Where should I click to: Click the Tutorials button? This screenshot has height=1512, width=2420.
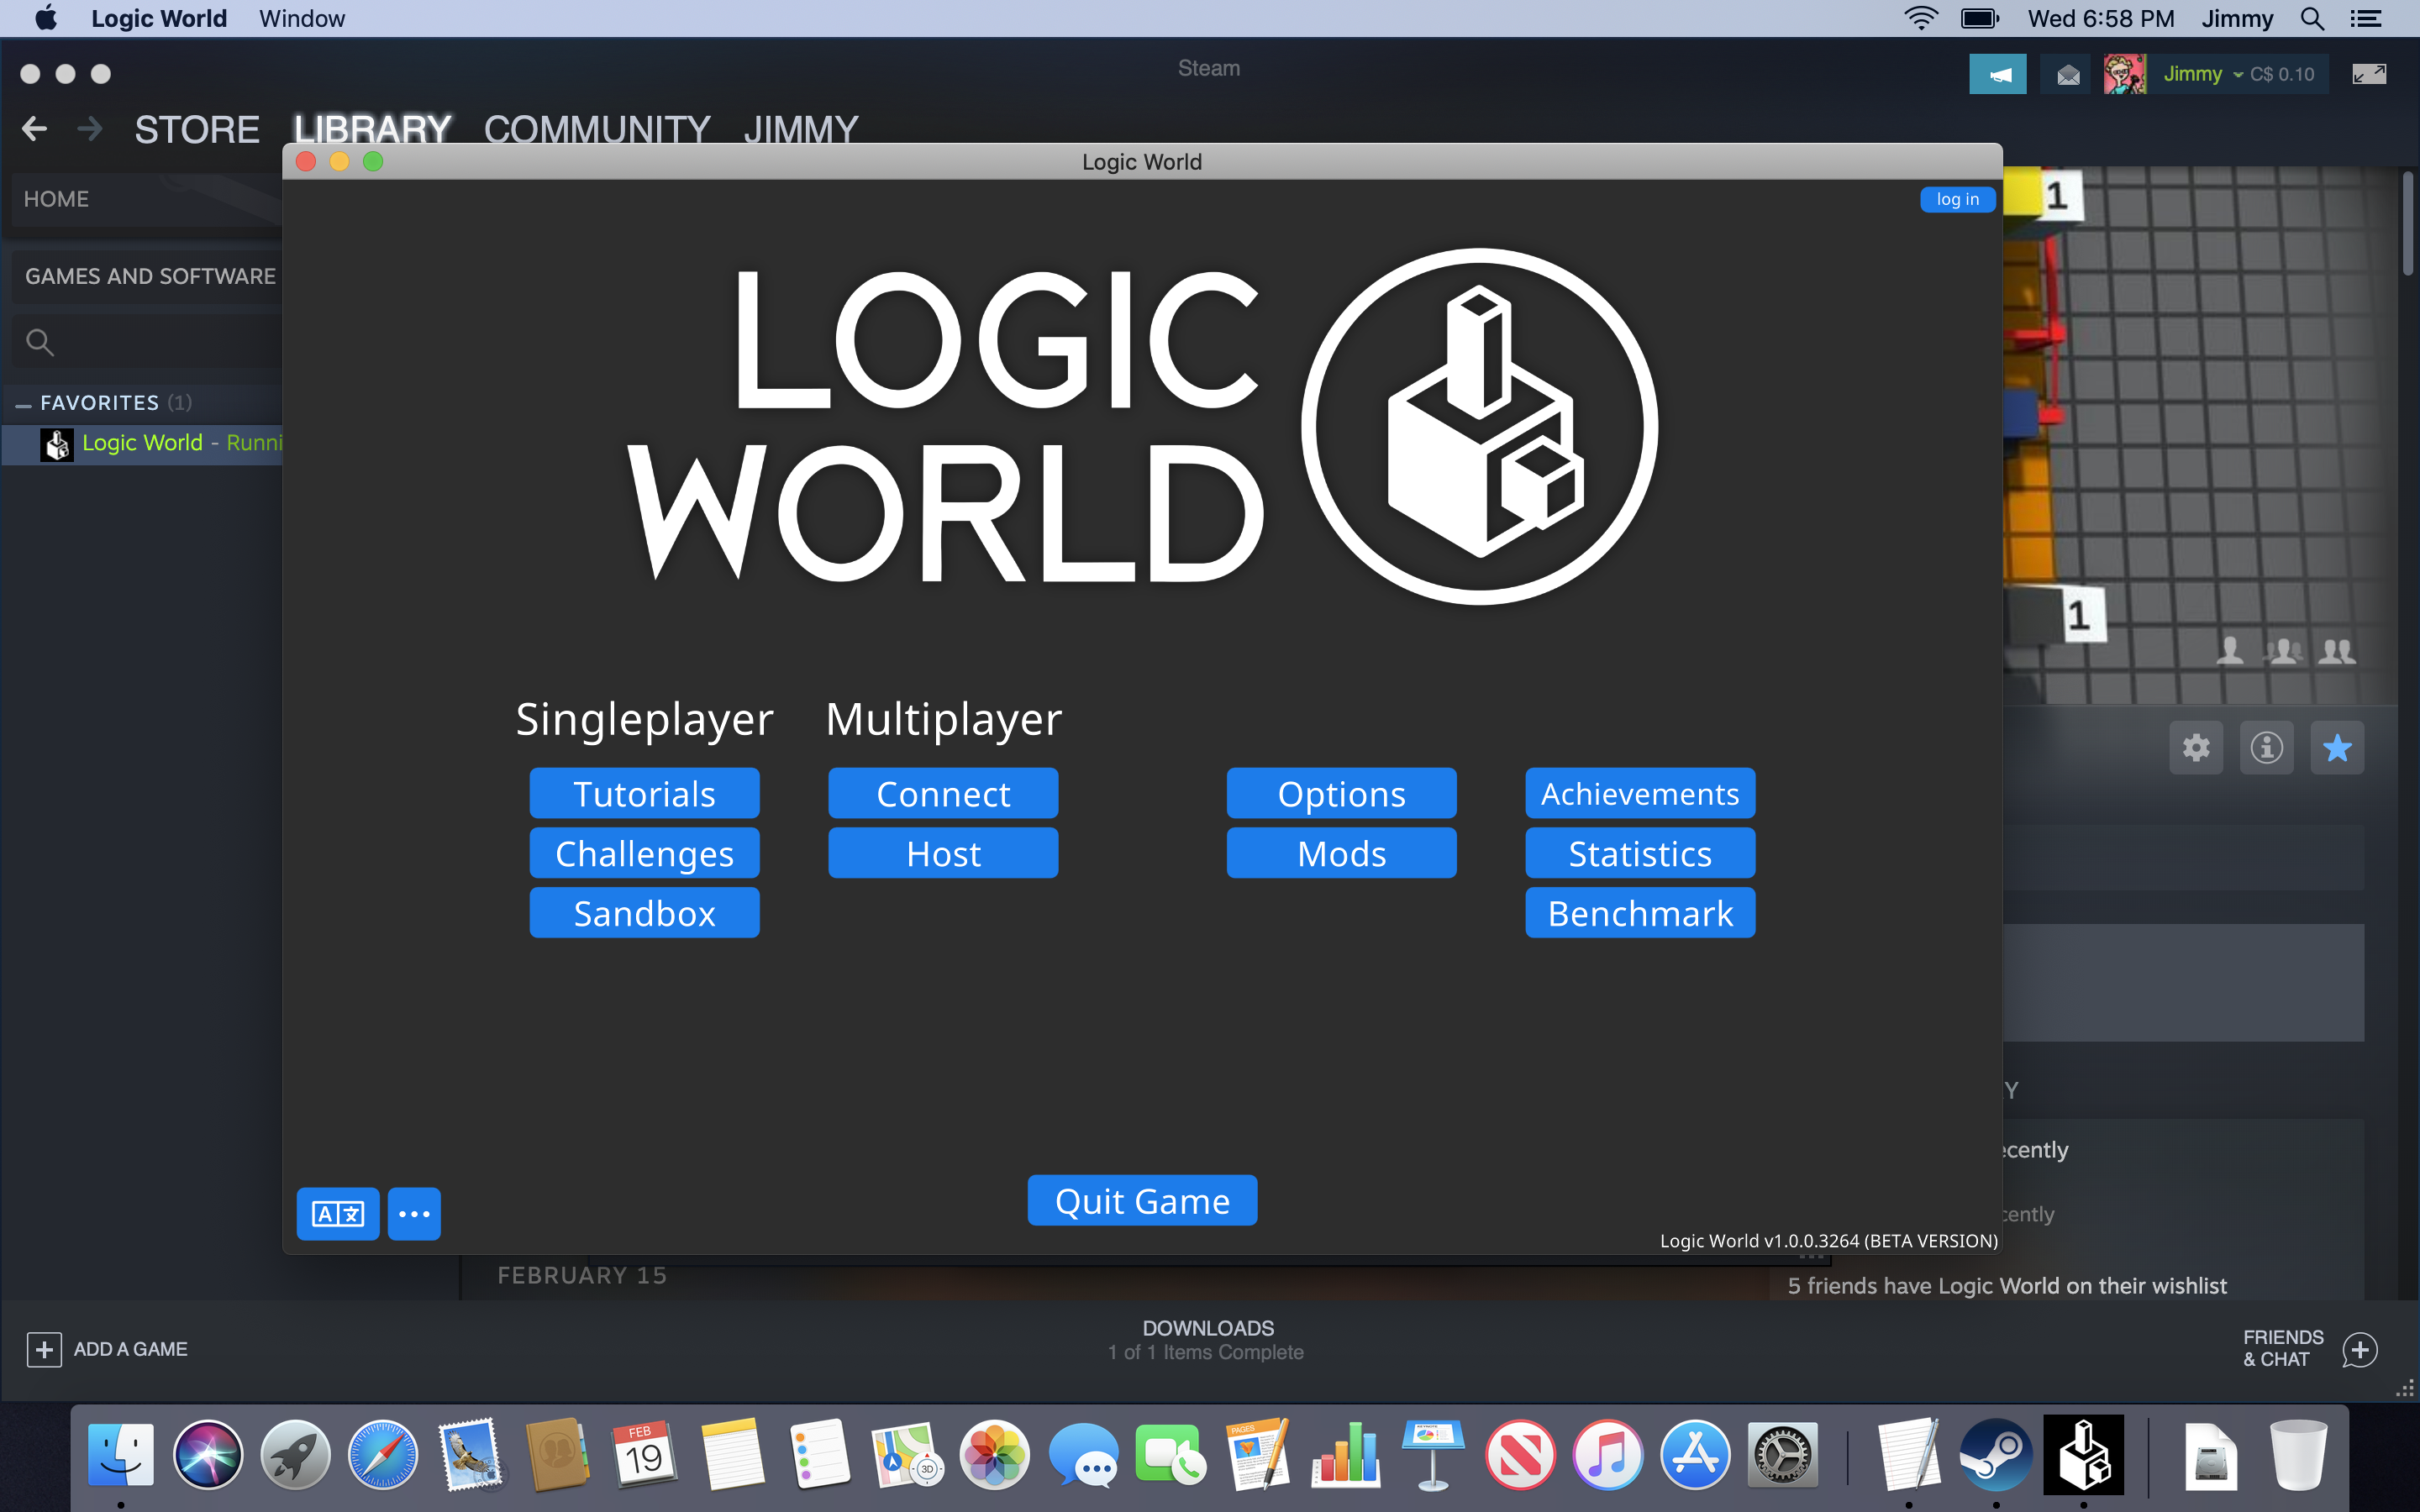(x=644, y=793)
